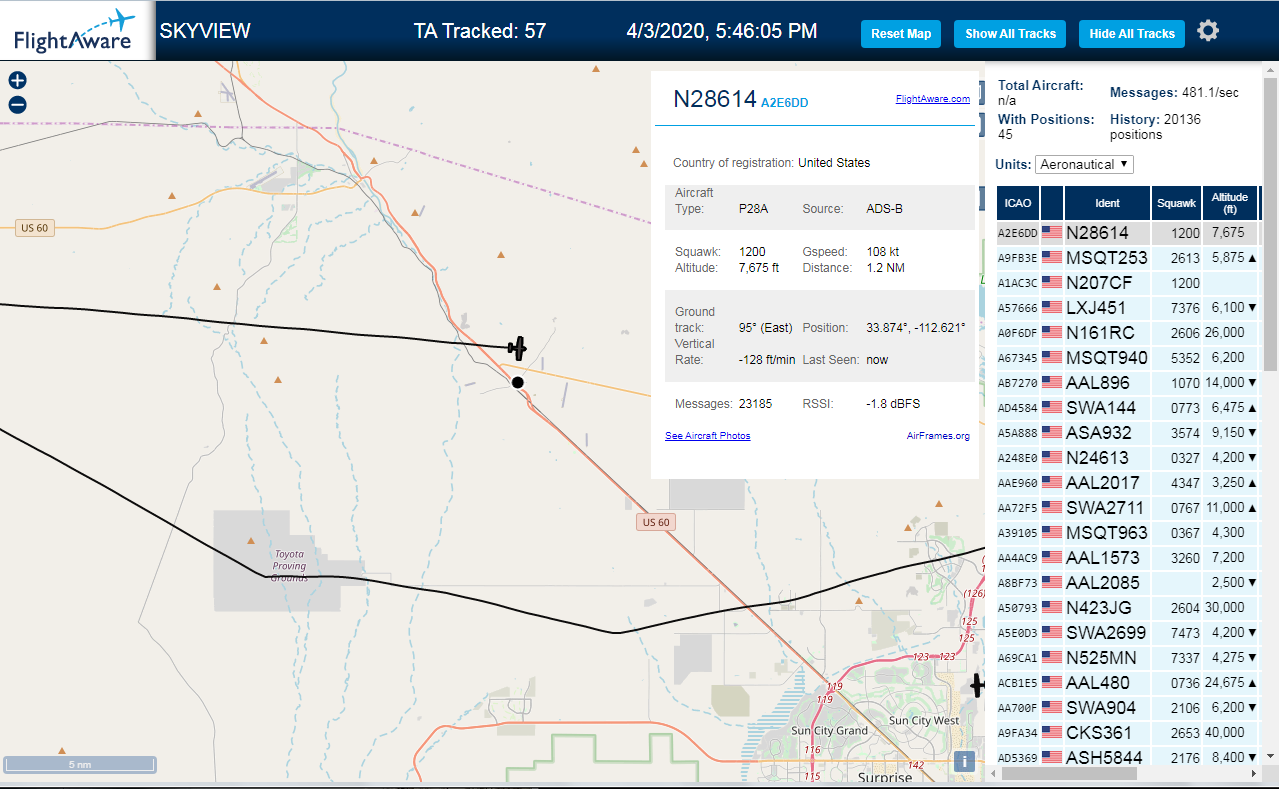Open the Units Aeronautical dropdown
This screenshot has height=789, width=1279.
pyautogui.click(x=1085, y=164)
